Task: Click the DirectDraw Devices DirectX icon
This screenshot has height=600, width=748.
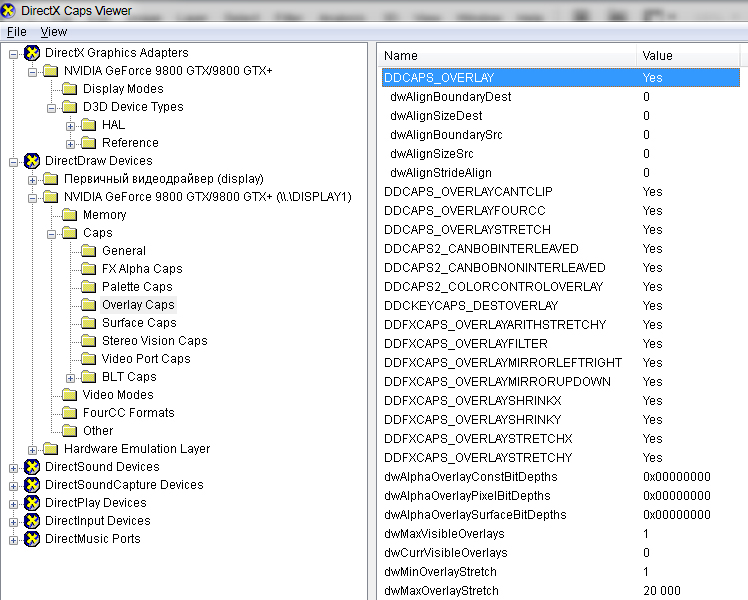Action: click(x=32, y=161)
